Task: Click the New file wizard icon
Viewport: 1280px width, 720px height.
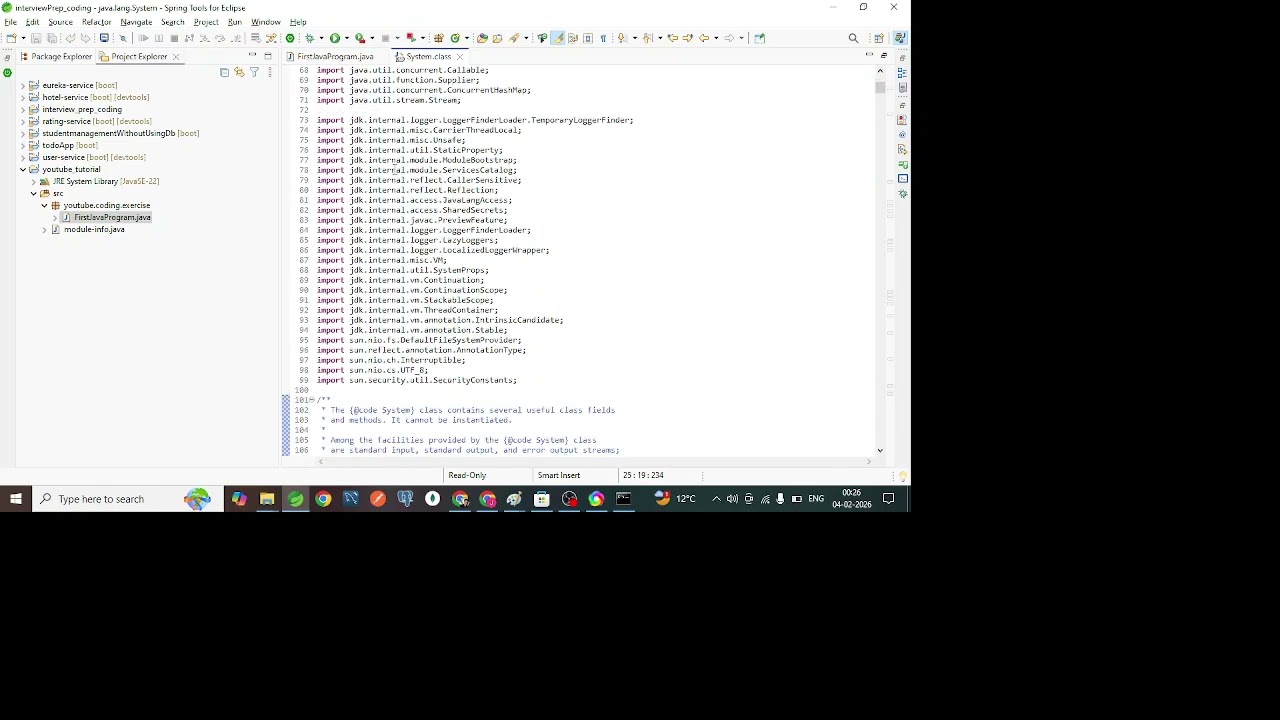Action: point(12,38)
